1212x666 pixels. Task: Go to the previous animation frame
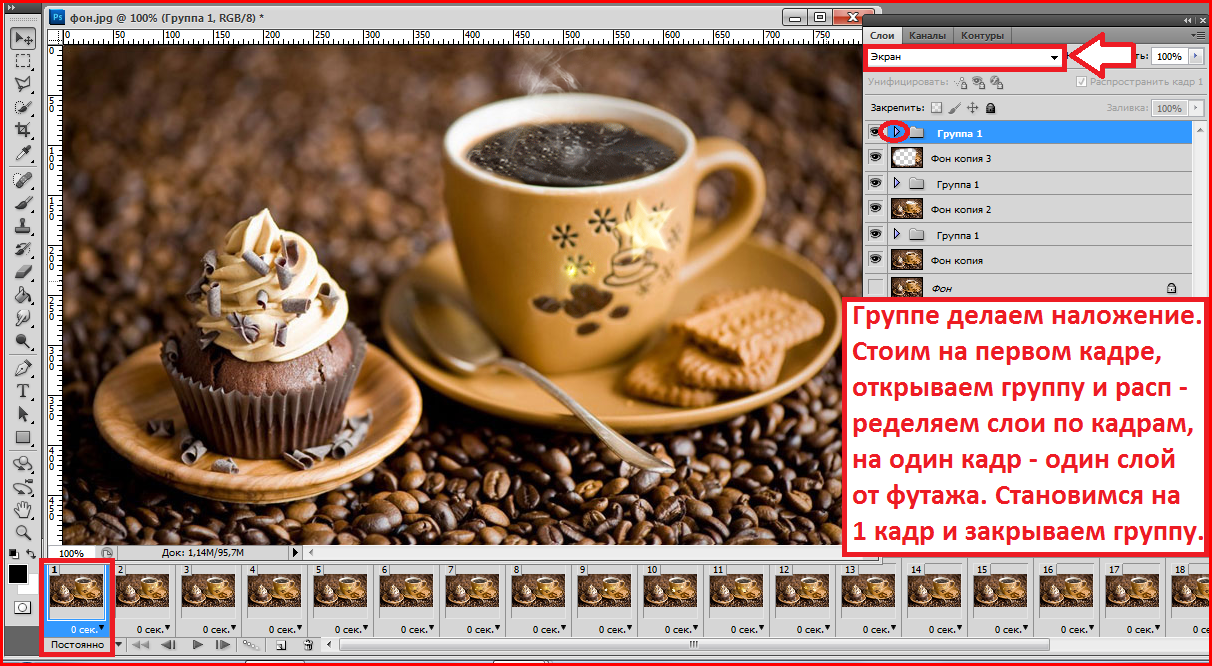(168, 646)
